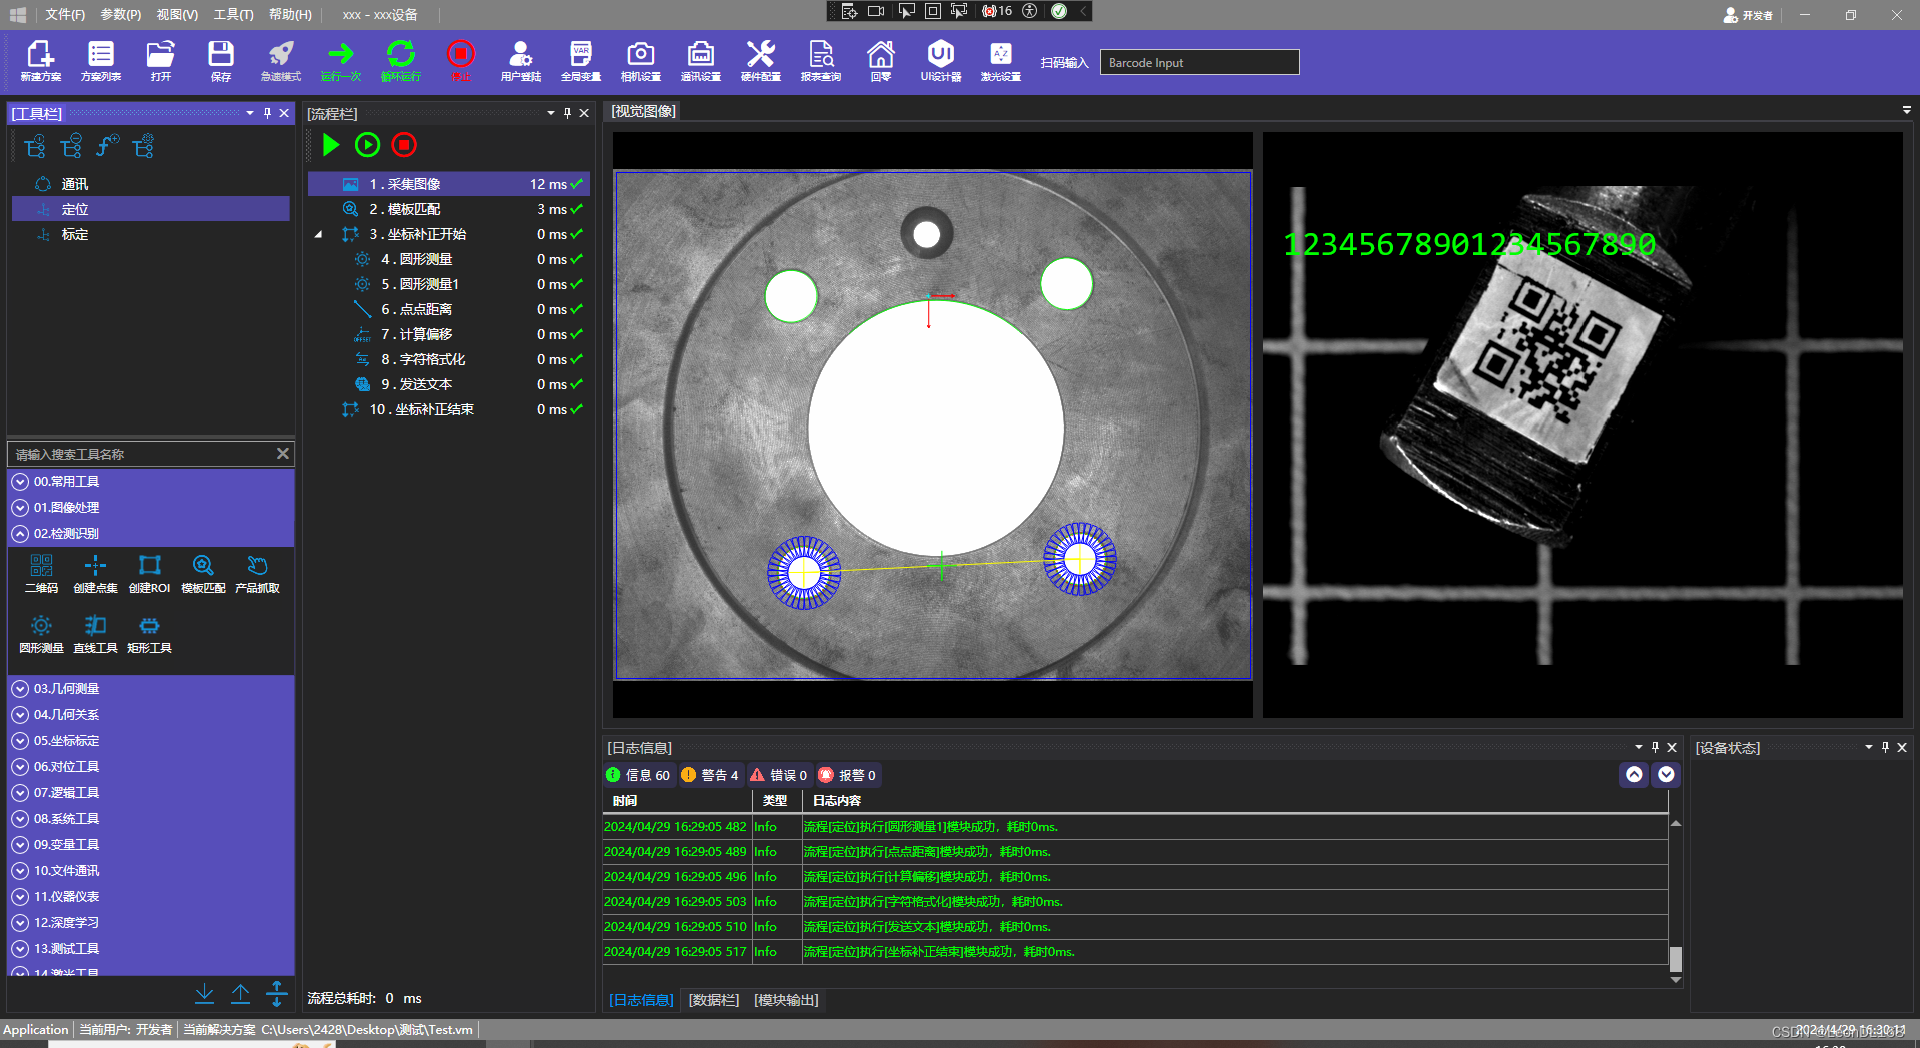Select the 二维码 barcode detection tool

40,574
